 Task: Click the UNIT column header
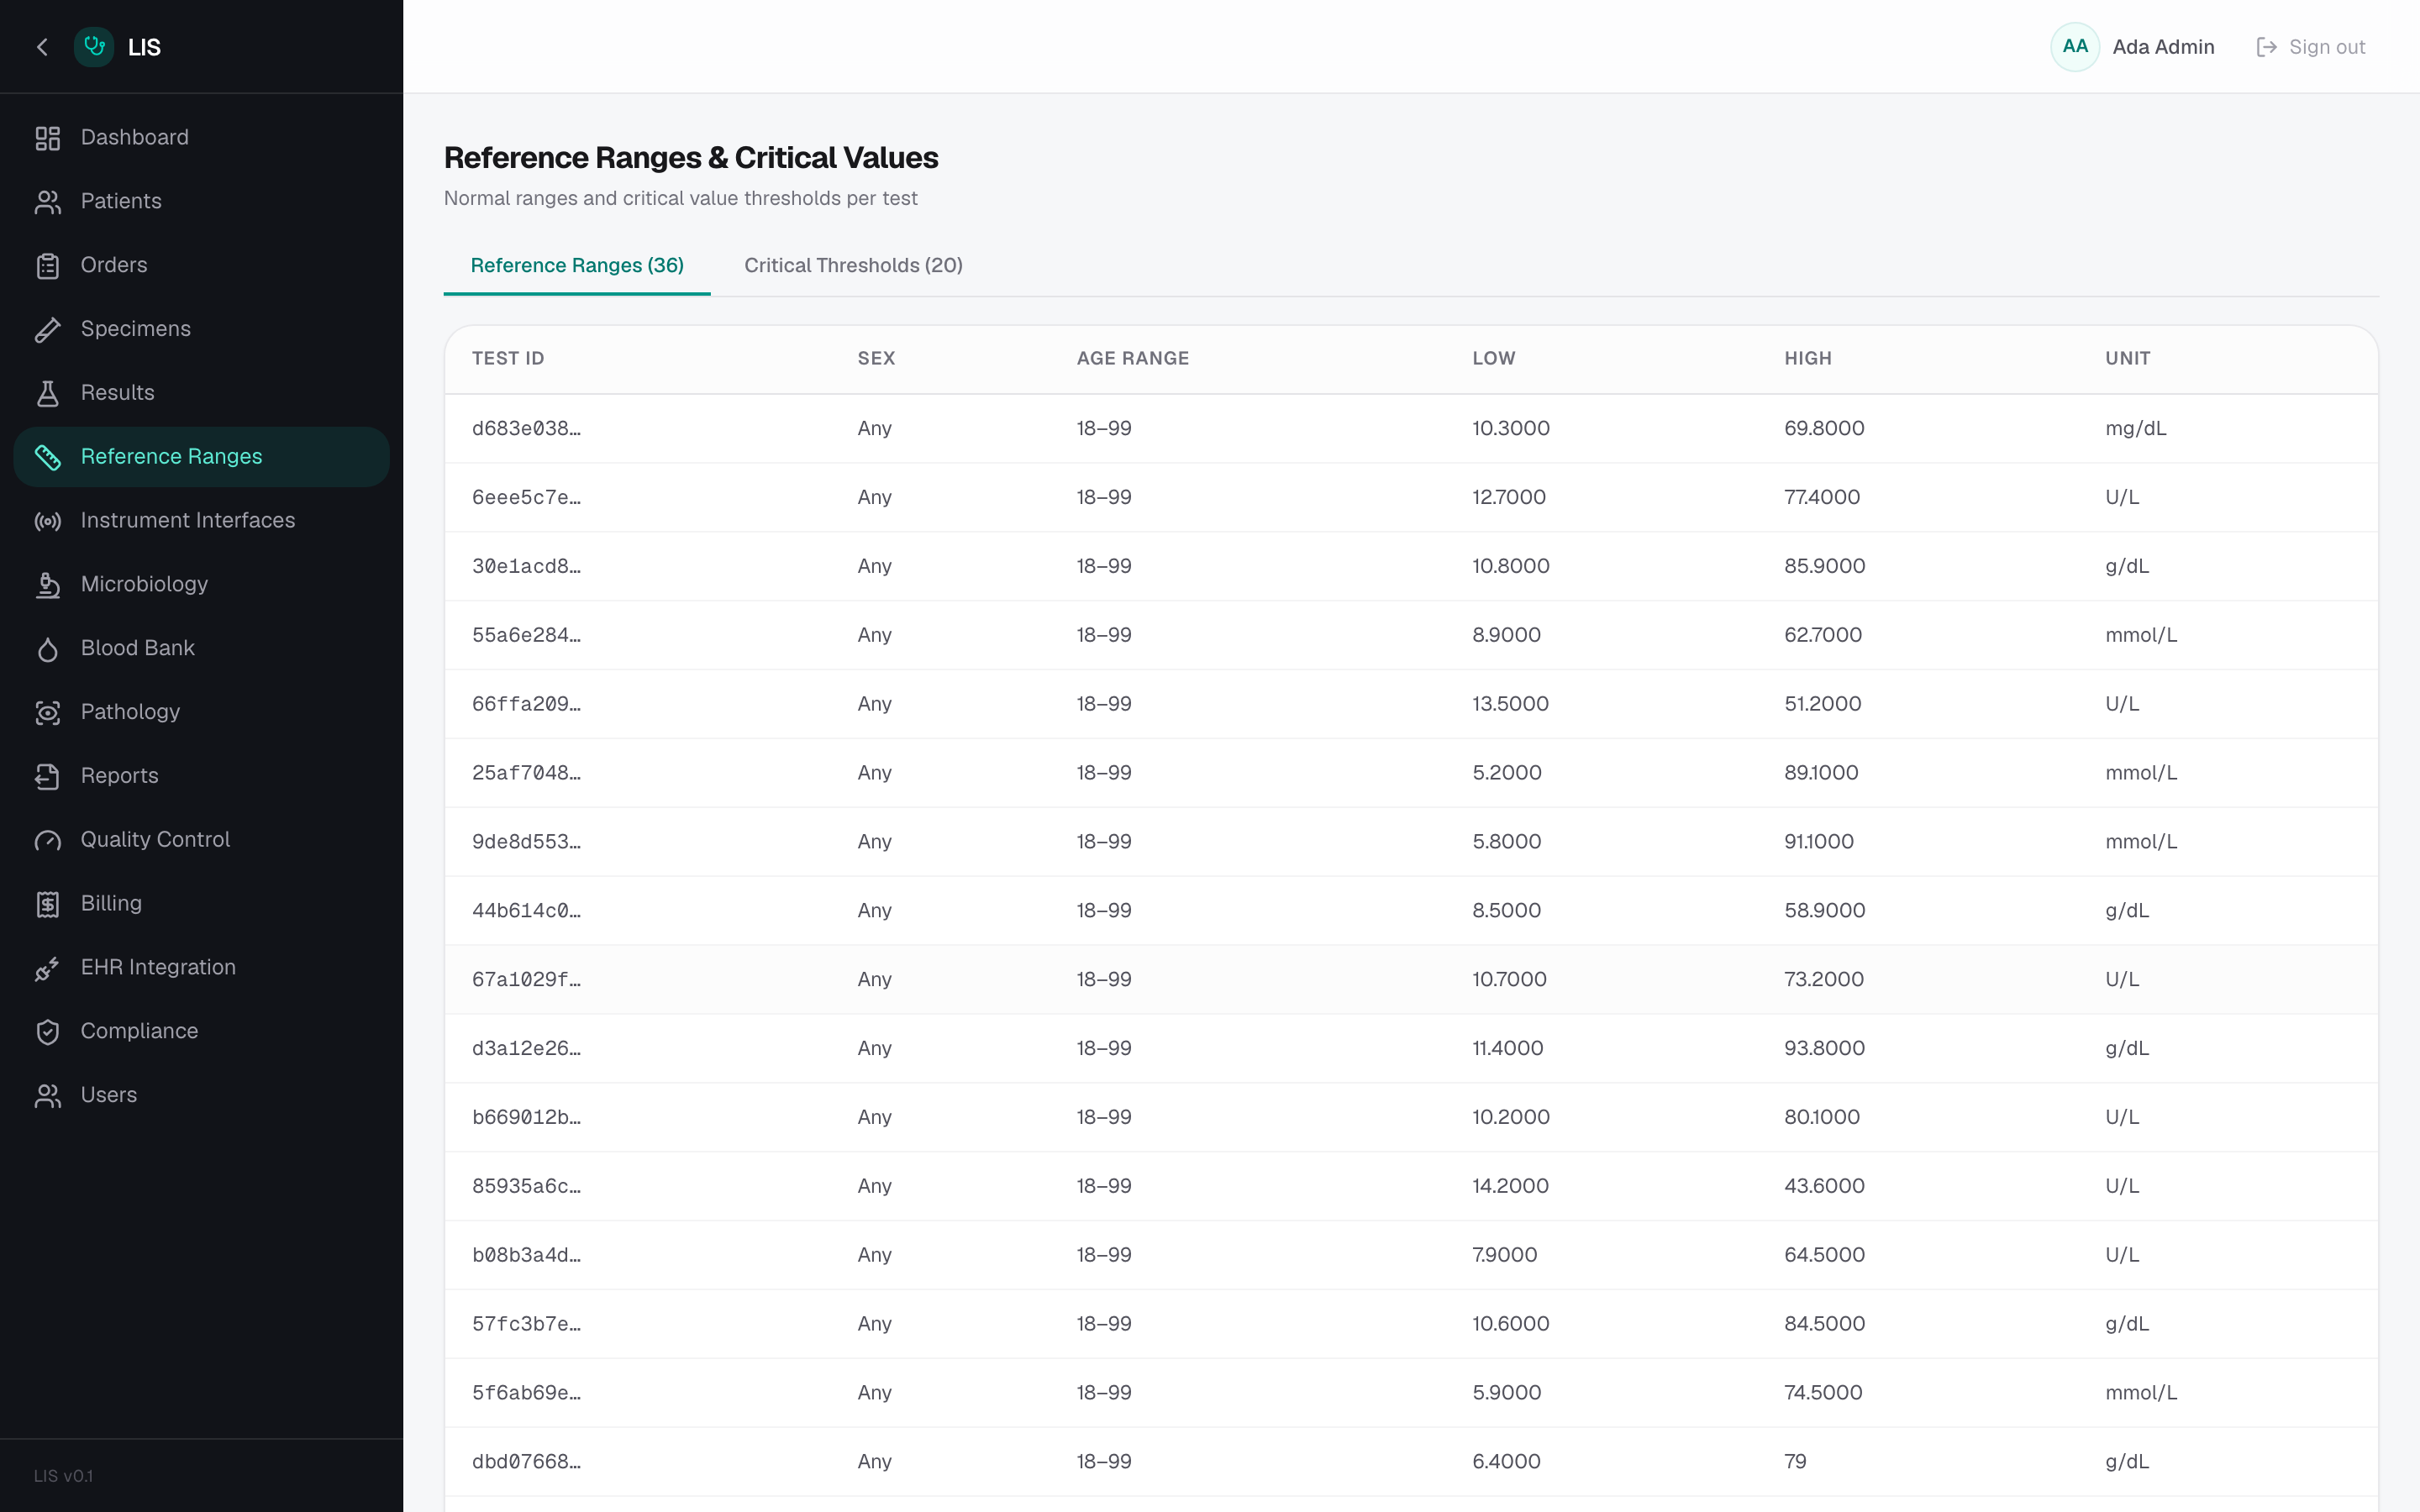[x=2128, y=358]
